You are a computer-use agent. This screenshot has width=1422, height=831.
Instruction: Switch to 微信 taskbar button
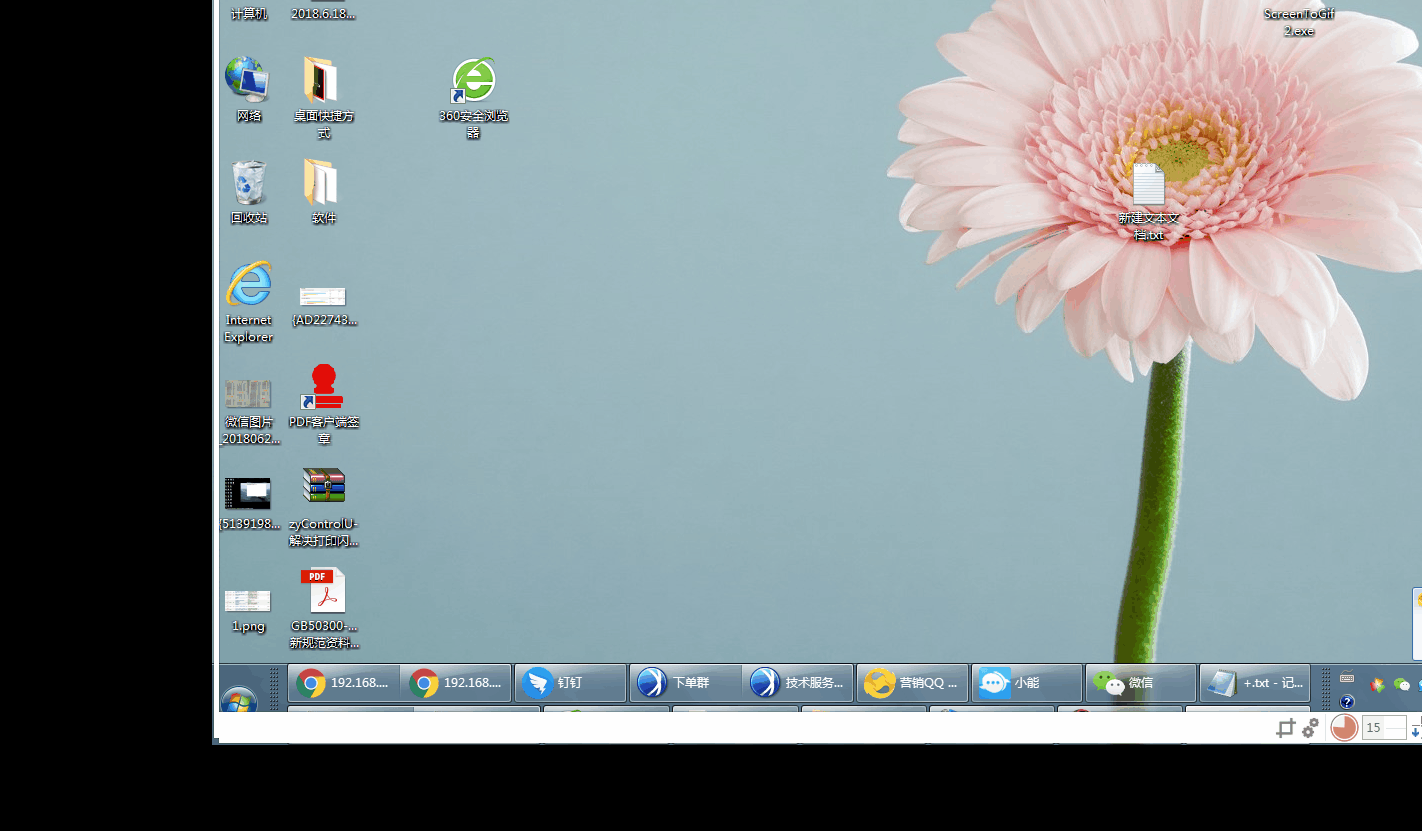point(1141,683)
